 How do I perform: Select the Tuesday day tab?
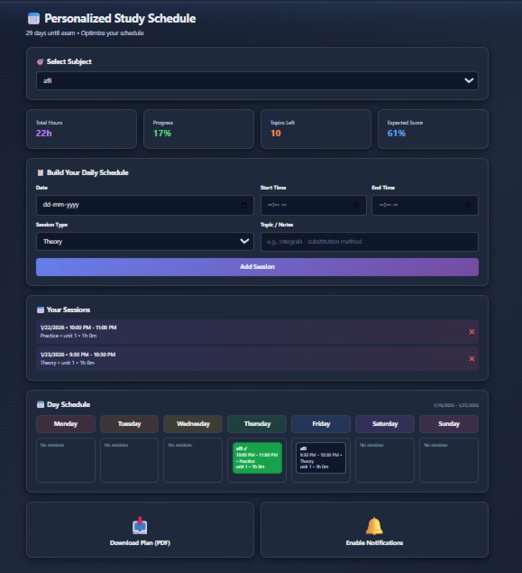[129, 424]
